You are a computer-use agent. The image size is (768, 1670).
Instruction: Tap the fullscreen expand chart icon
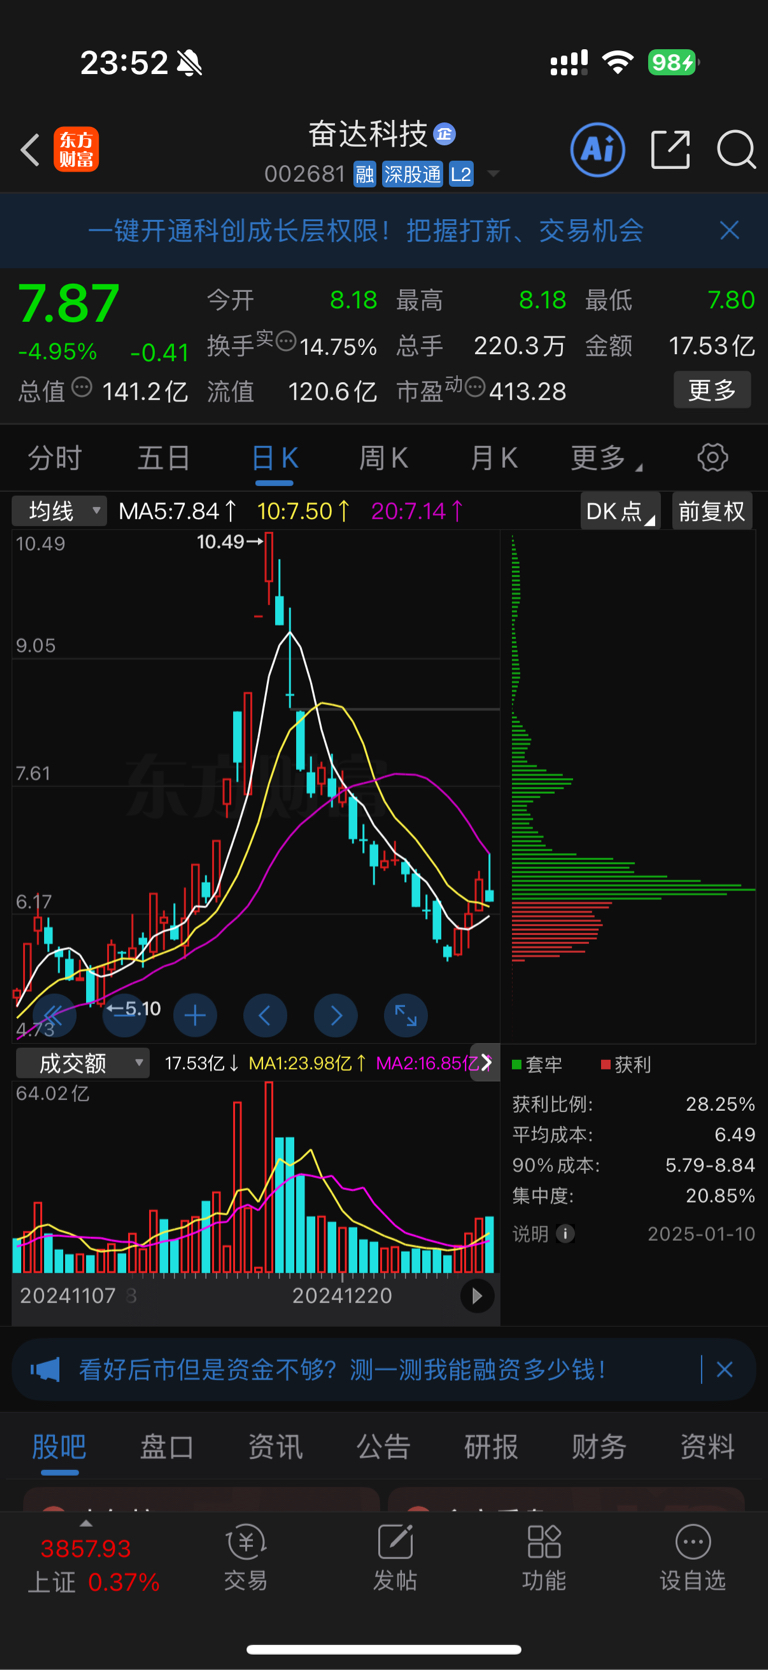tap(406, 1016)
